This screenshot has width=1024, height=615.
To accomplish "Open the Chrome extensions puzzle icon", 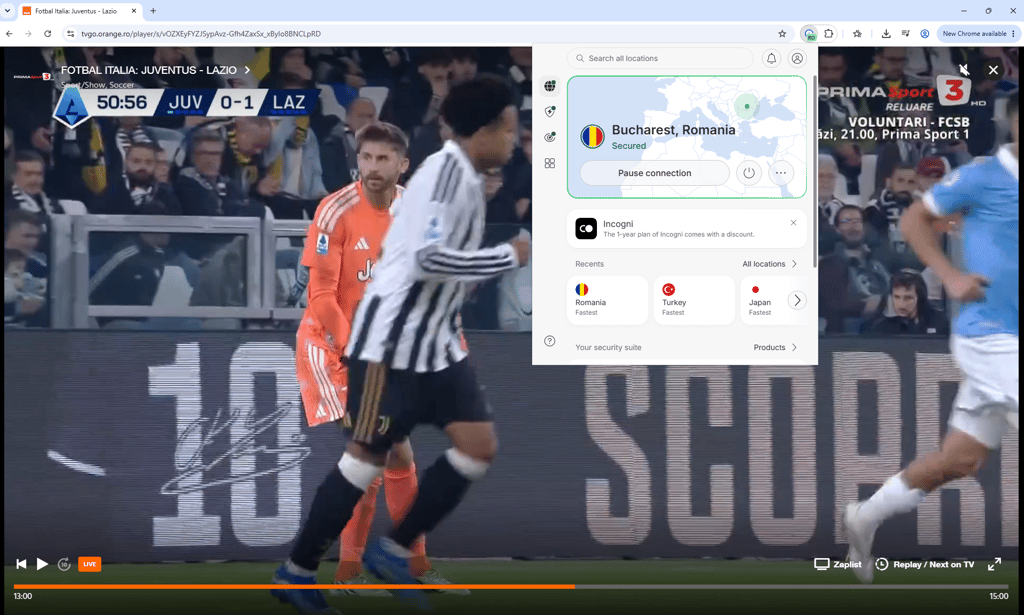I will point(829,34).
